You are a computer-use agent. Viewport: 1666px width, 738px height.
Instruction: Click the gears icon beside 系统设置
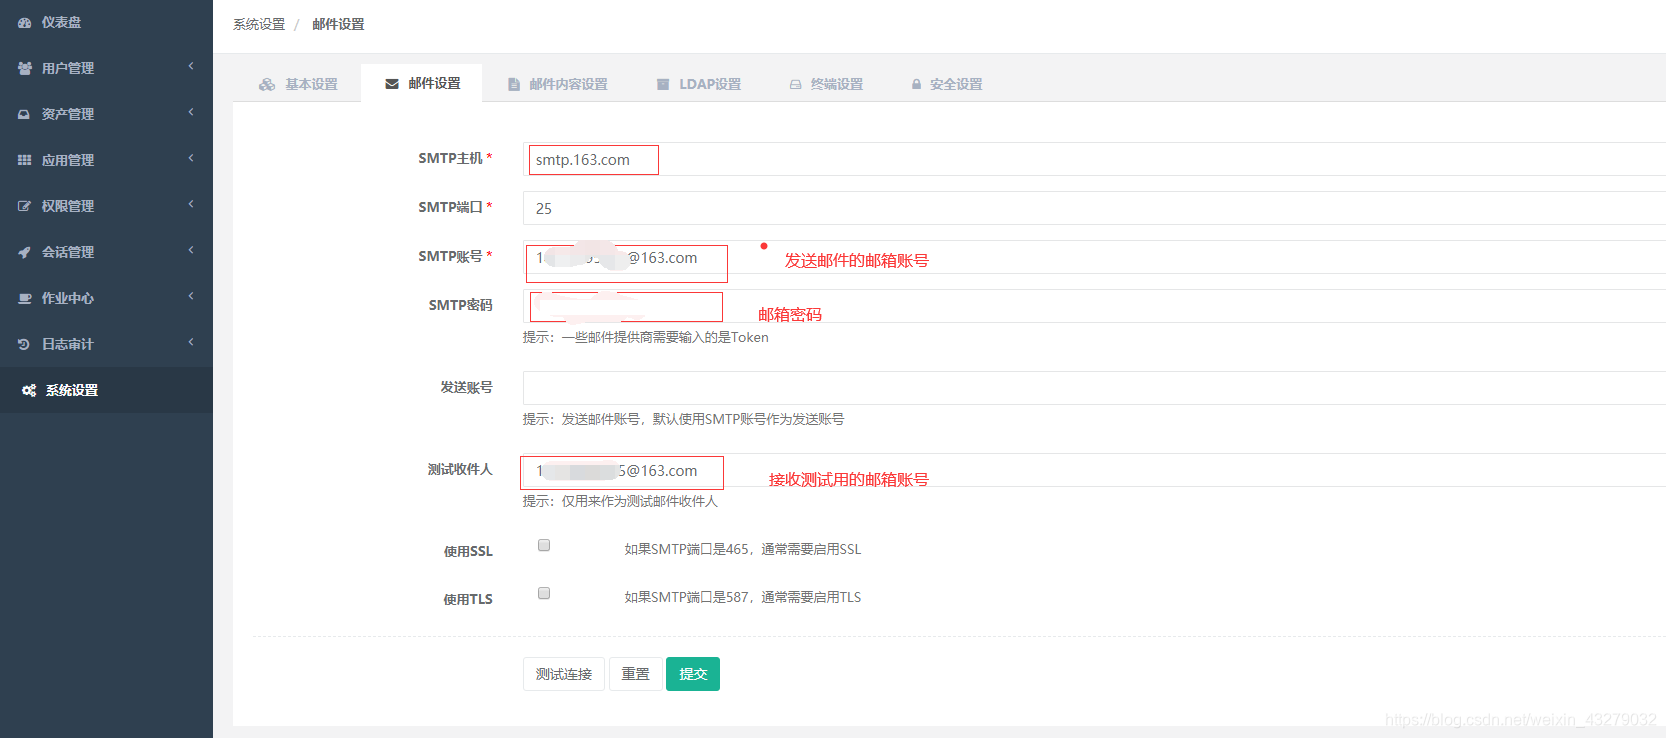click(x=29, y=391)
